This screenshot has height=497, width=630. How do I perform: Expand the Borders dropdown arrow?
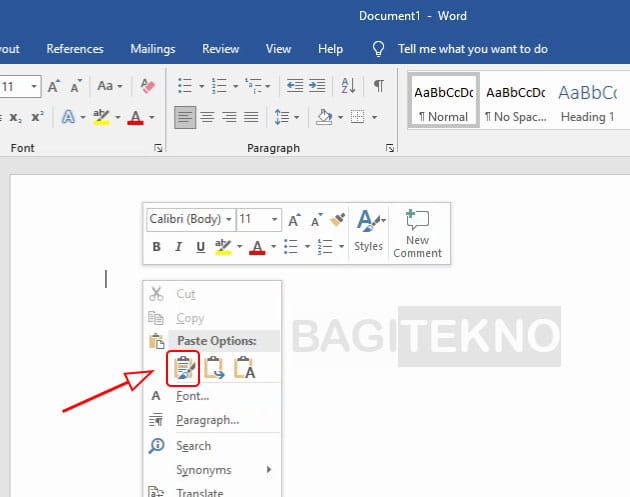tap(374, 117)
